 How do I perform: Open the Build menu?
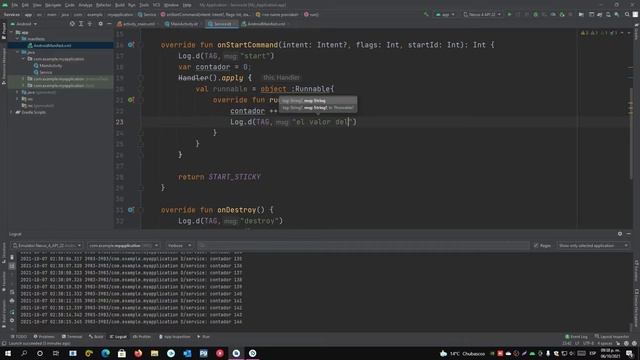point(120,5)
